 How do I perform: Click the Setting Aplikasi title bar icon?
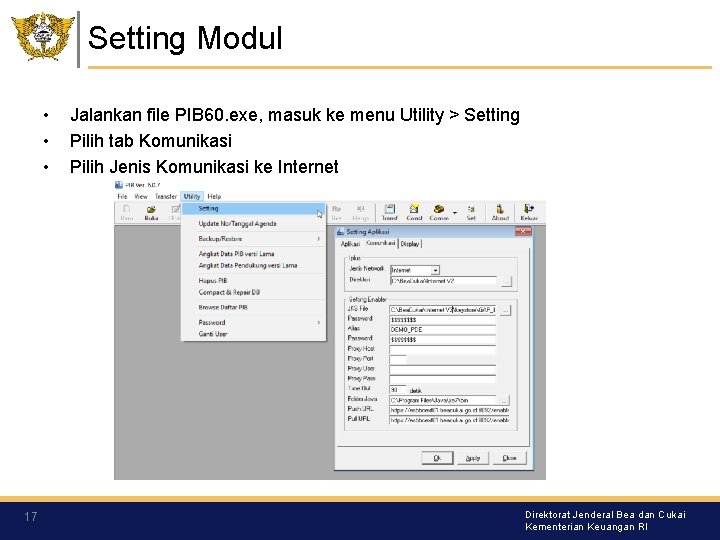(x=340, y=232)
